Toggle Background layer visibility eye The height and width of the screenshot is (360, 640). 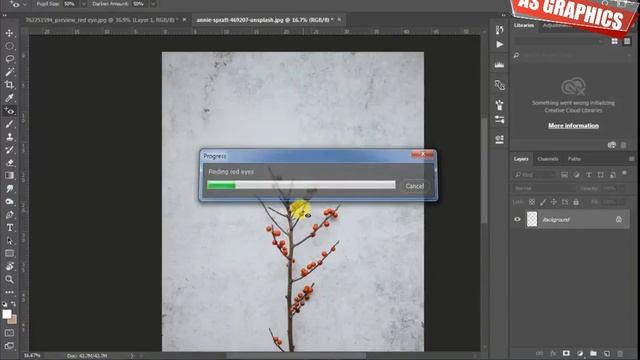[517, 220]
